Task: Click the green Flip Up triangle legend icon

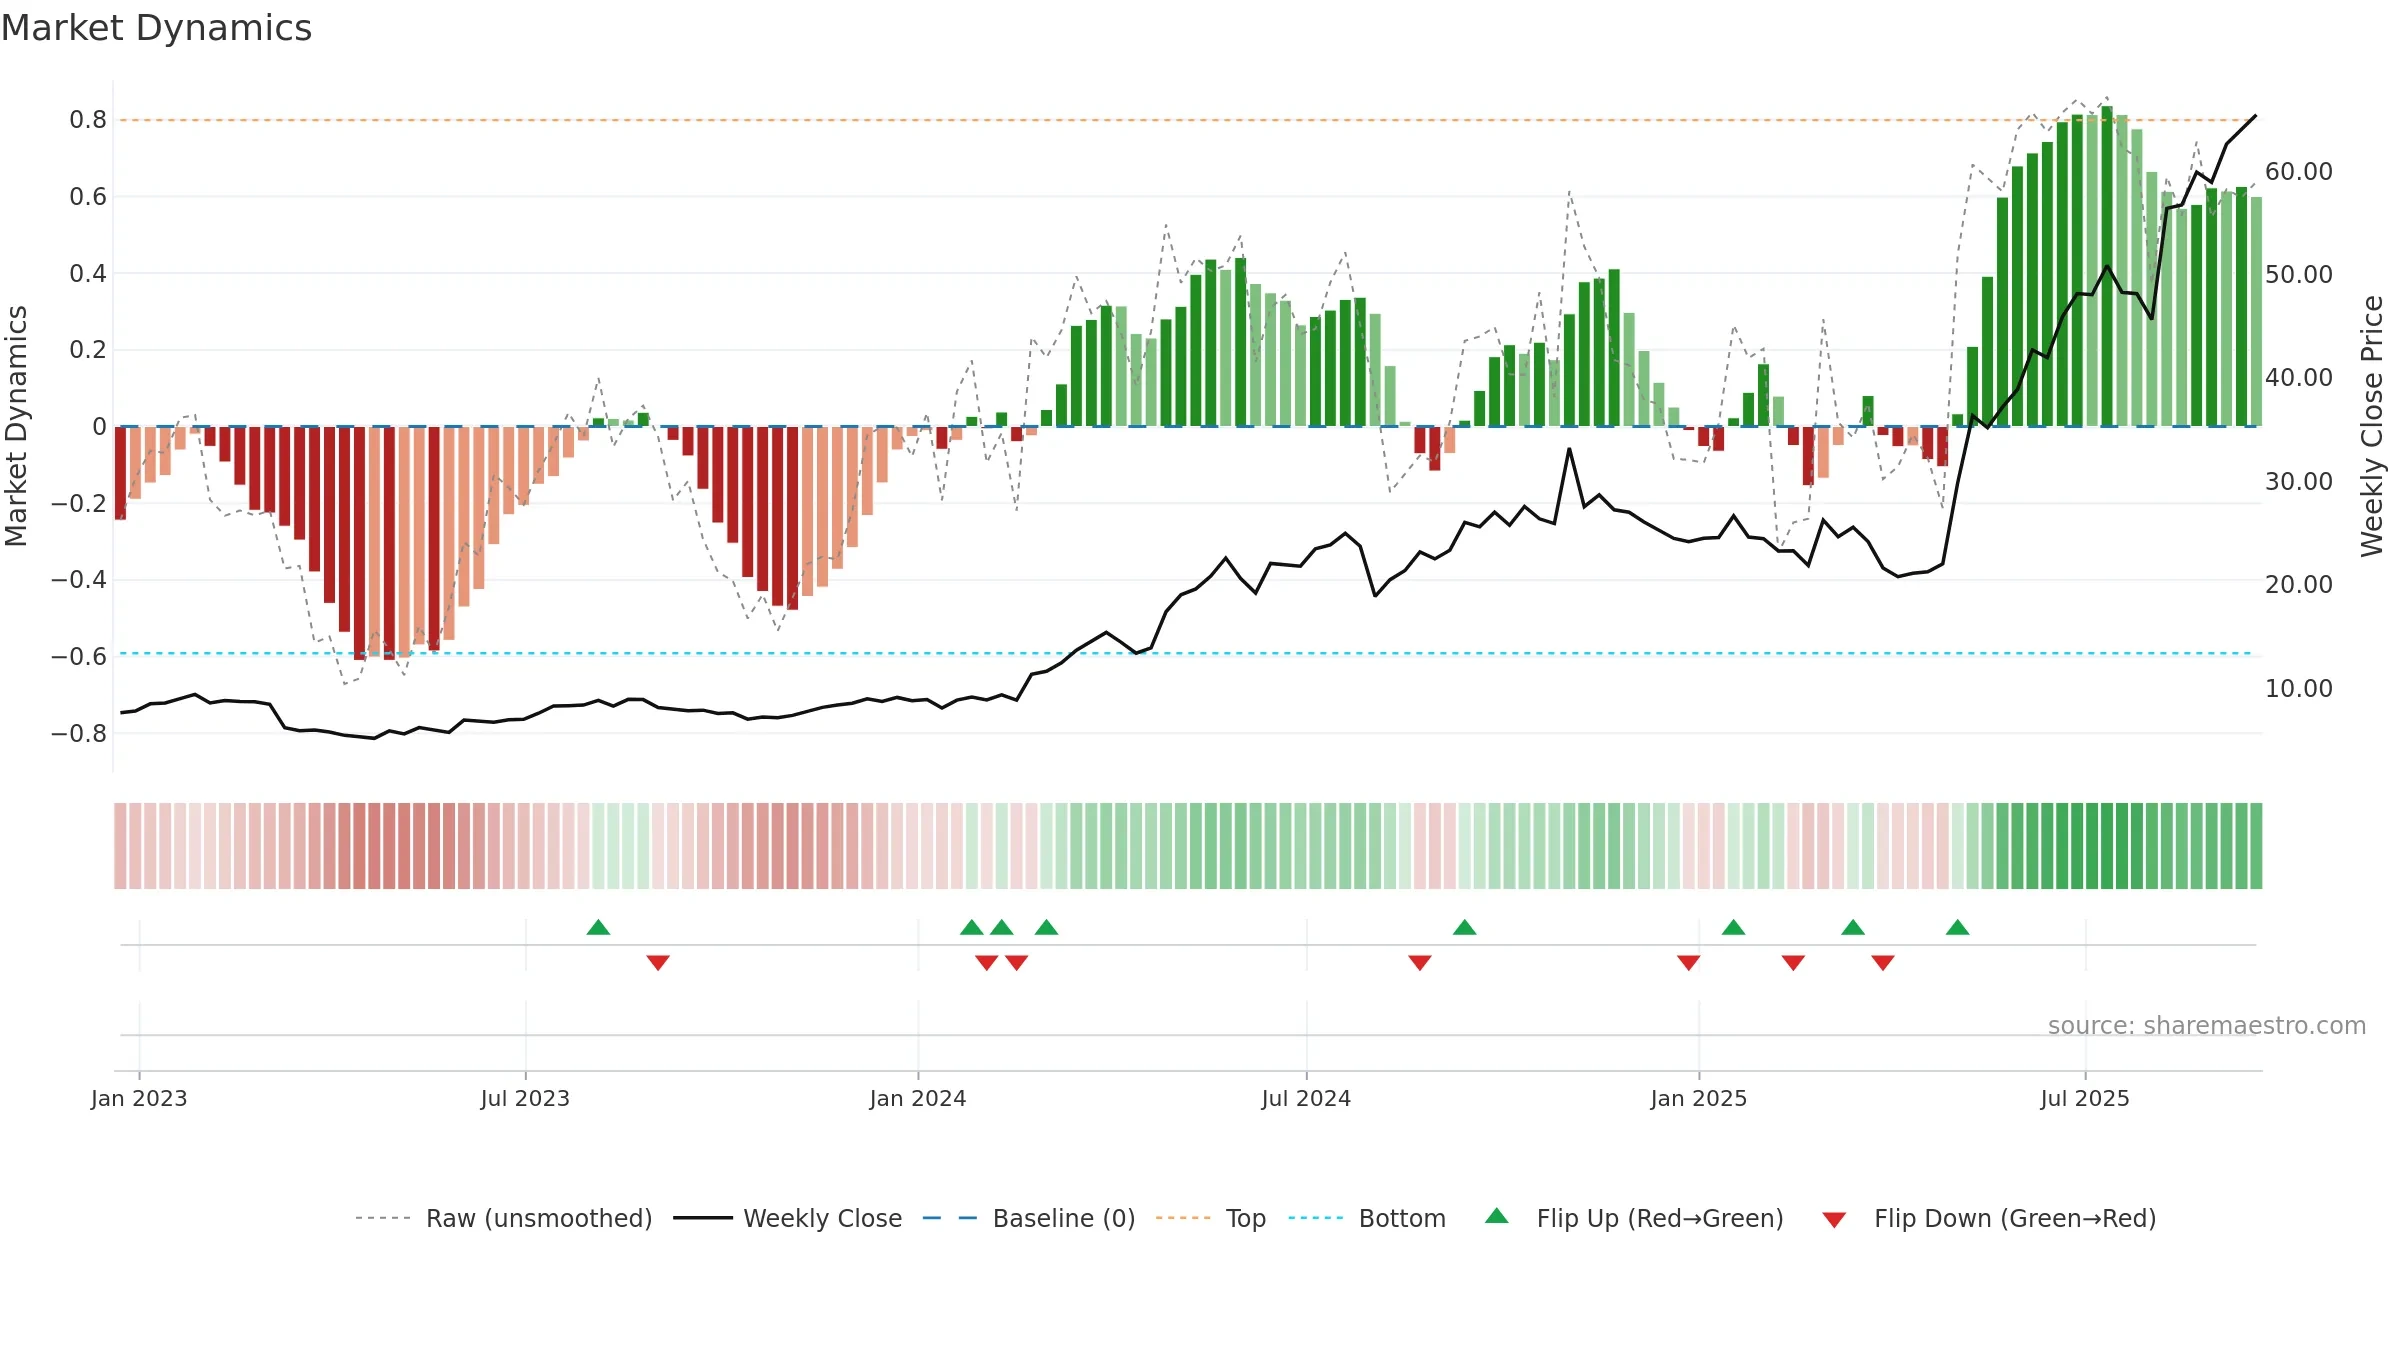Action: [x=1497, y=1216]
